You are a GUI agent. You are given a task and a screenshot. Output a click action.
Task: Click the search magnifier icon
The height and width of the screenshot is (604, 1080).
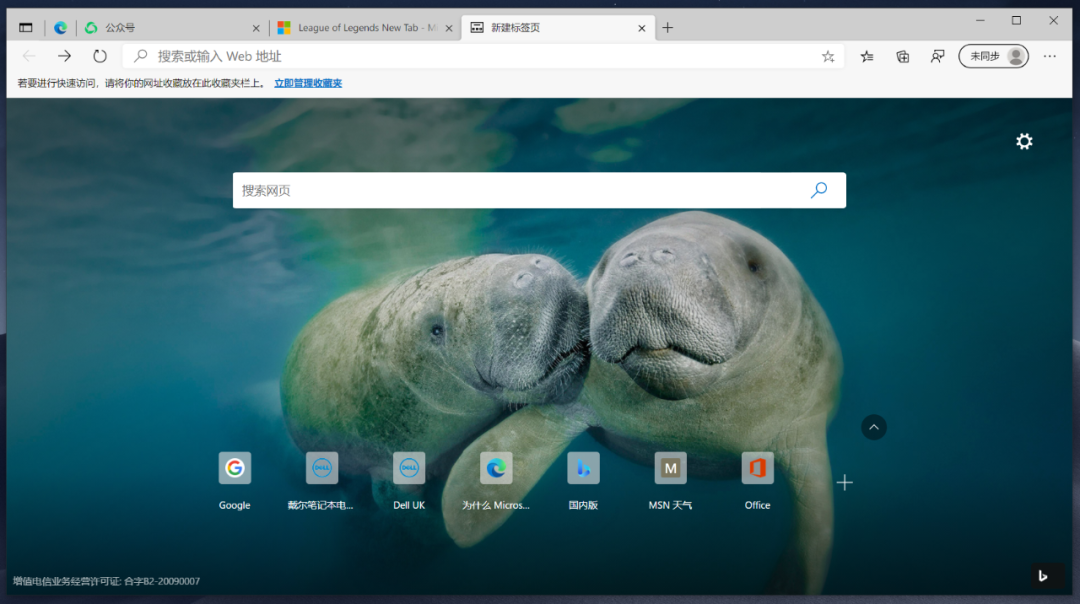819,190
